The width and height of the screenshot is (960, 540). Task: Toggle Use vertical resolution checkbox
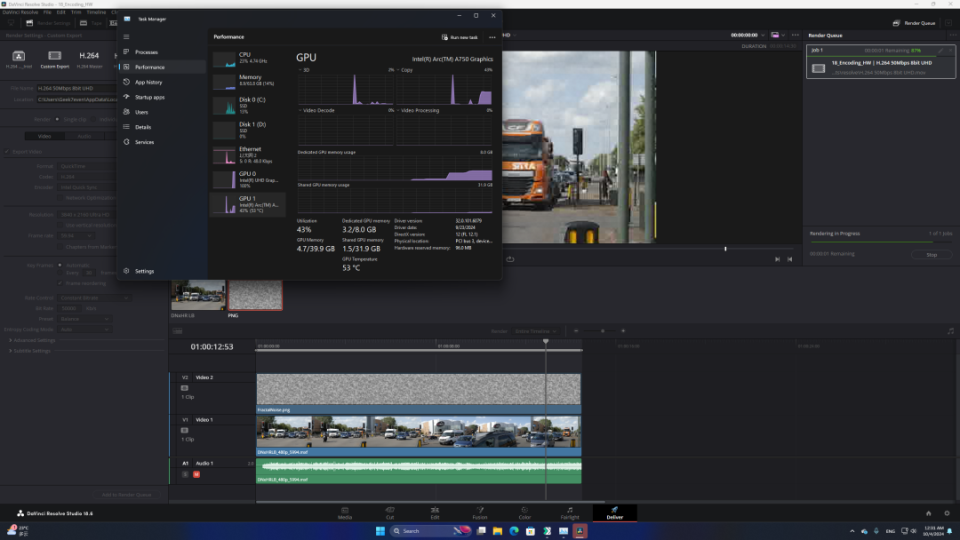tap(61, 225)
